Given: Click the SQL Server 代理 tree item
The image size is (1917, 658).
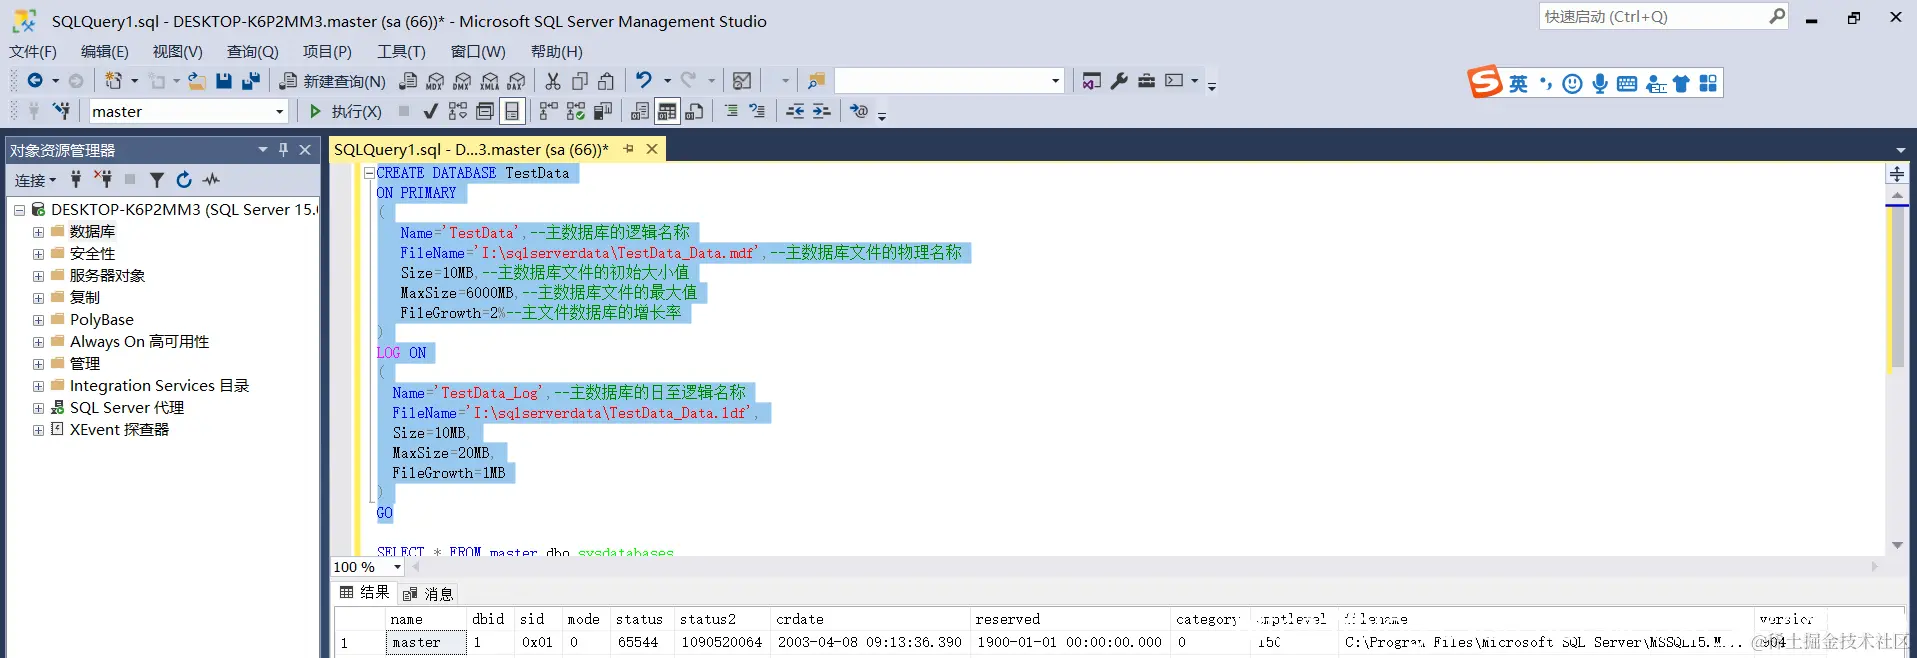Looking at the screenshot, I should [127, 408].
